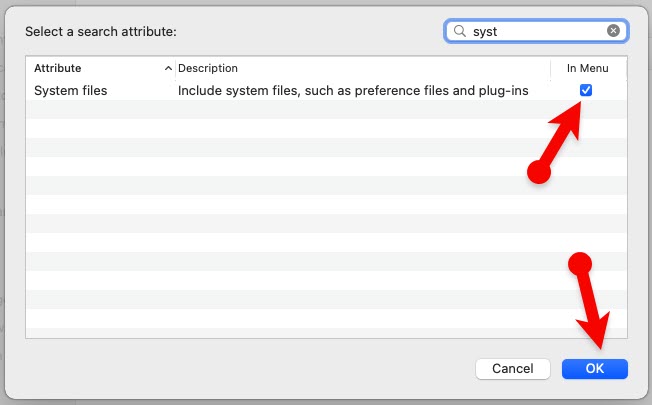Click the In Menu column header
652x405 pixels.
tap(586, 68)
